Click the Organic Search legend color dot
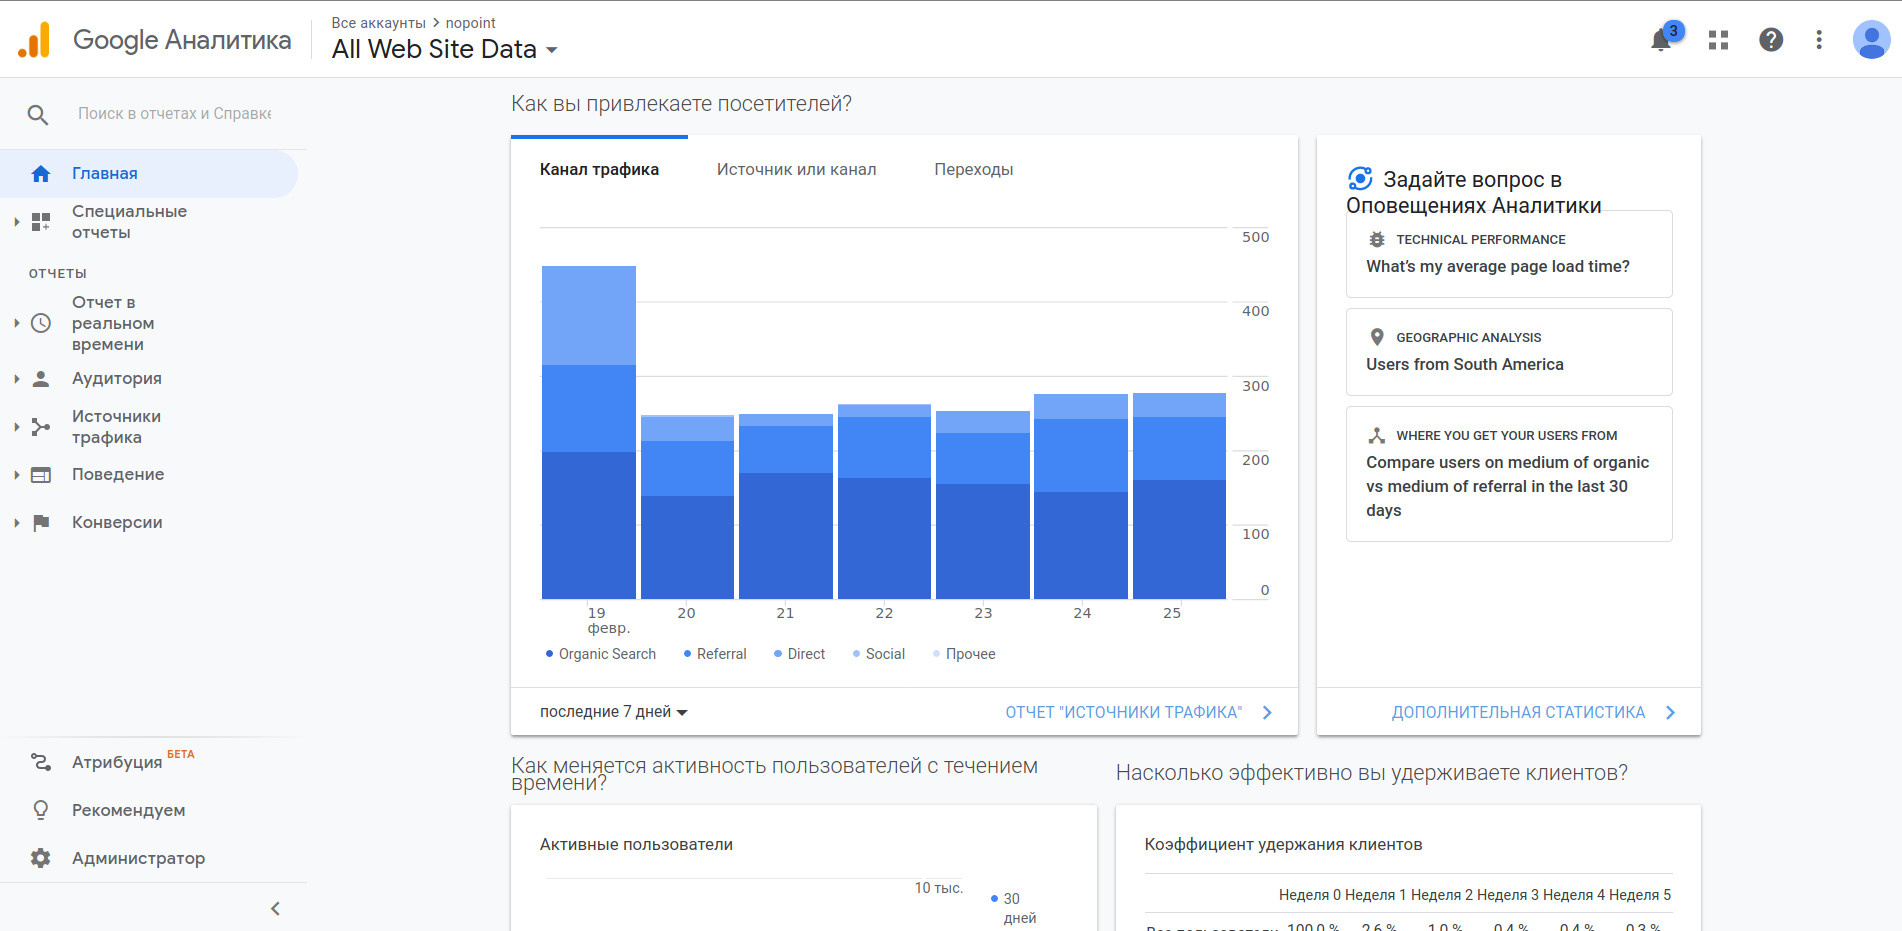 [549, 654]
